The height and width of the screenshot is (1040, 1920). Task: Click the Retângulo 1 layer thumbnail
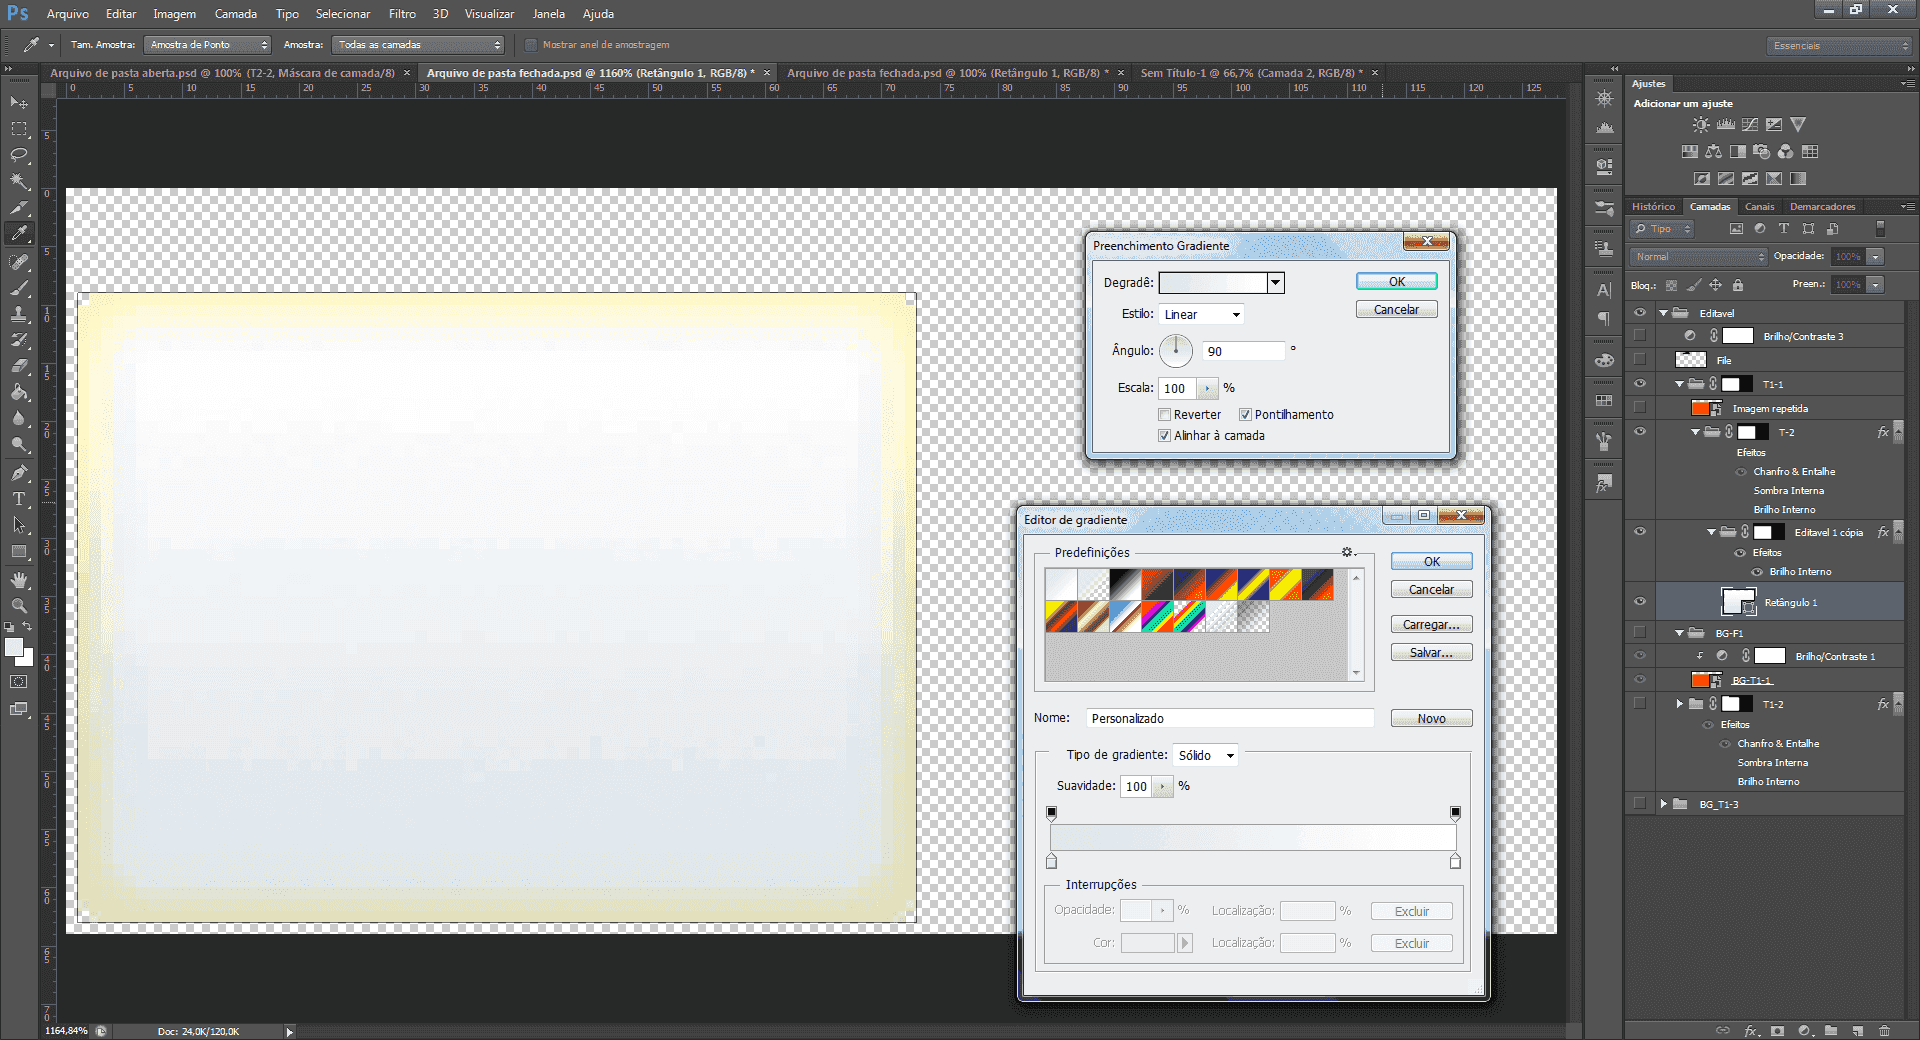(1738, 601)
